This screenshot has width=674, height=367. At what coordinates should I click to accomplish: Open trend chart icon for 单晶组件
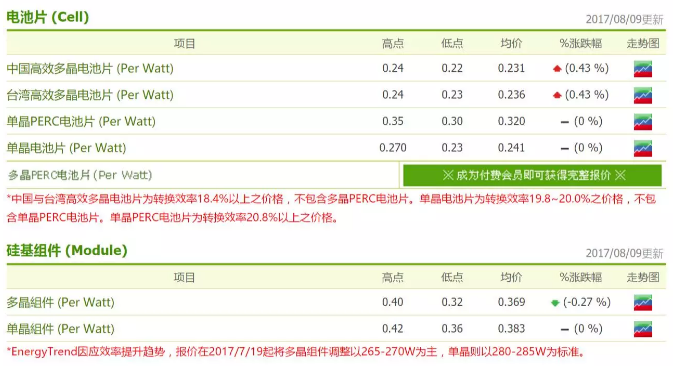[643, 329]
